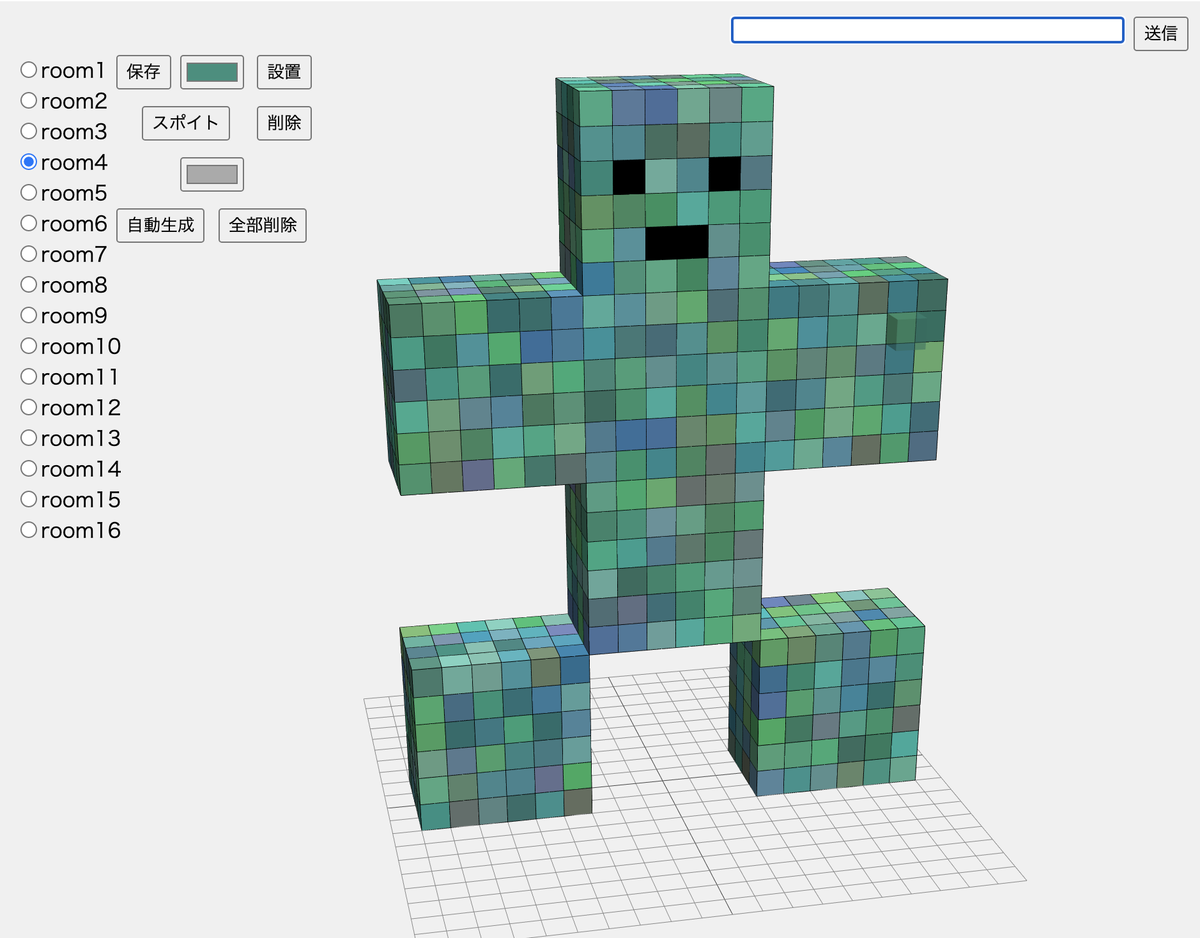
Task: Click the figure's right black eye
Action: (x=725, y=173)
